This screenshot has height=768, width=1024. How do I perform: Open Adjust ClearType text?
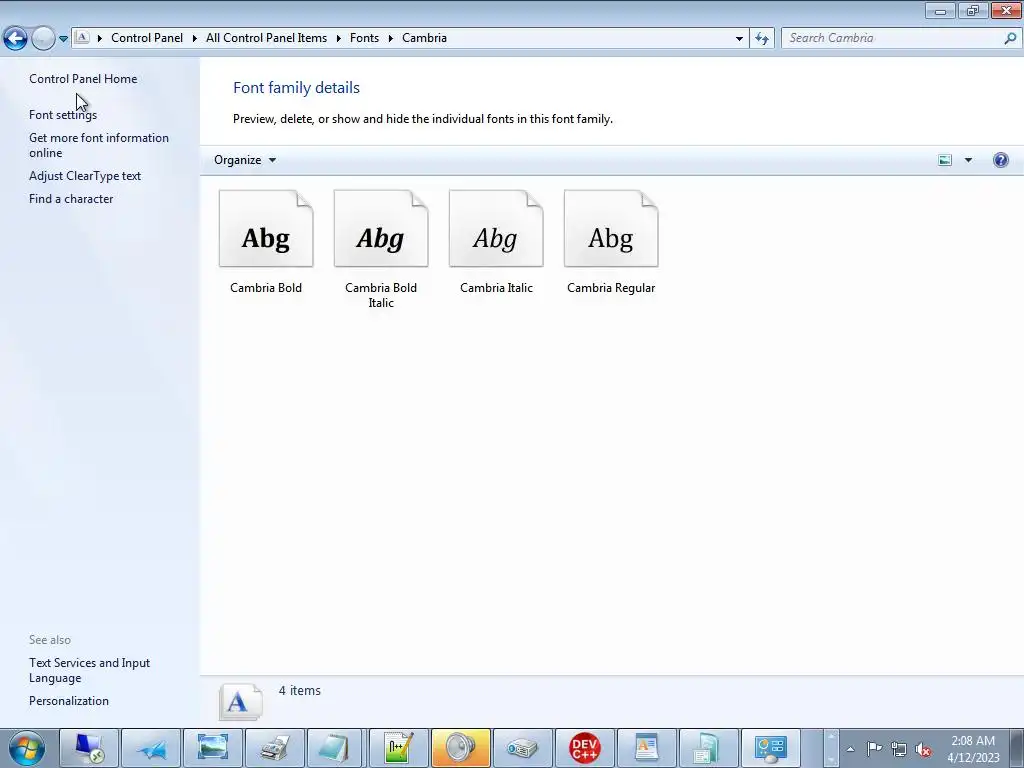coord(85,176)
